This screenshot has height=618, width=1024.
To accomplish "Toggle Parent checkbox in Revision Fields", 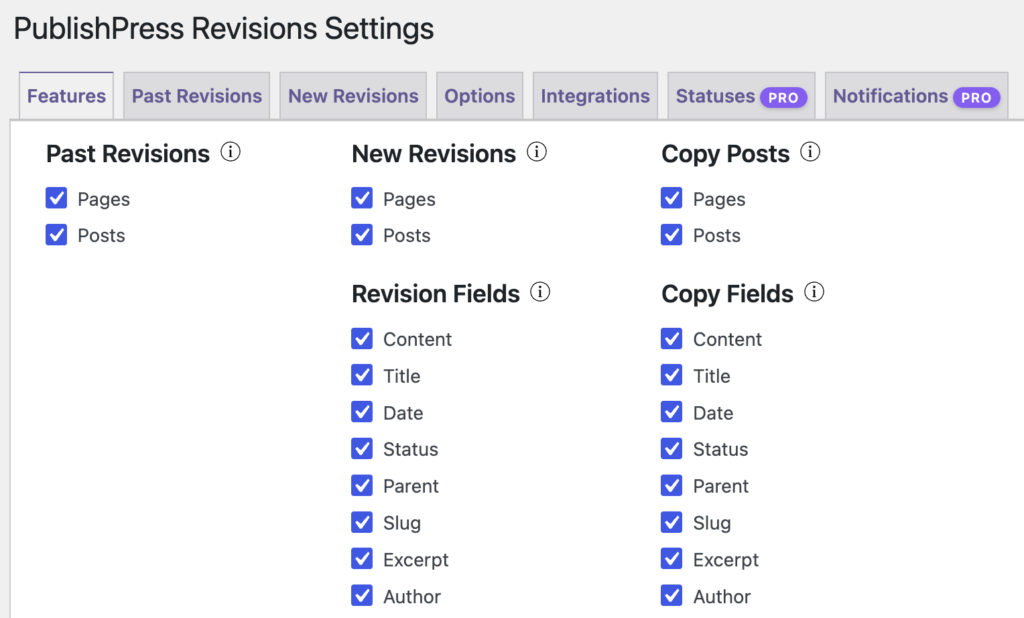I will pyautogui.click(x=362, y=485).
